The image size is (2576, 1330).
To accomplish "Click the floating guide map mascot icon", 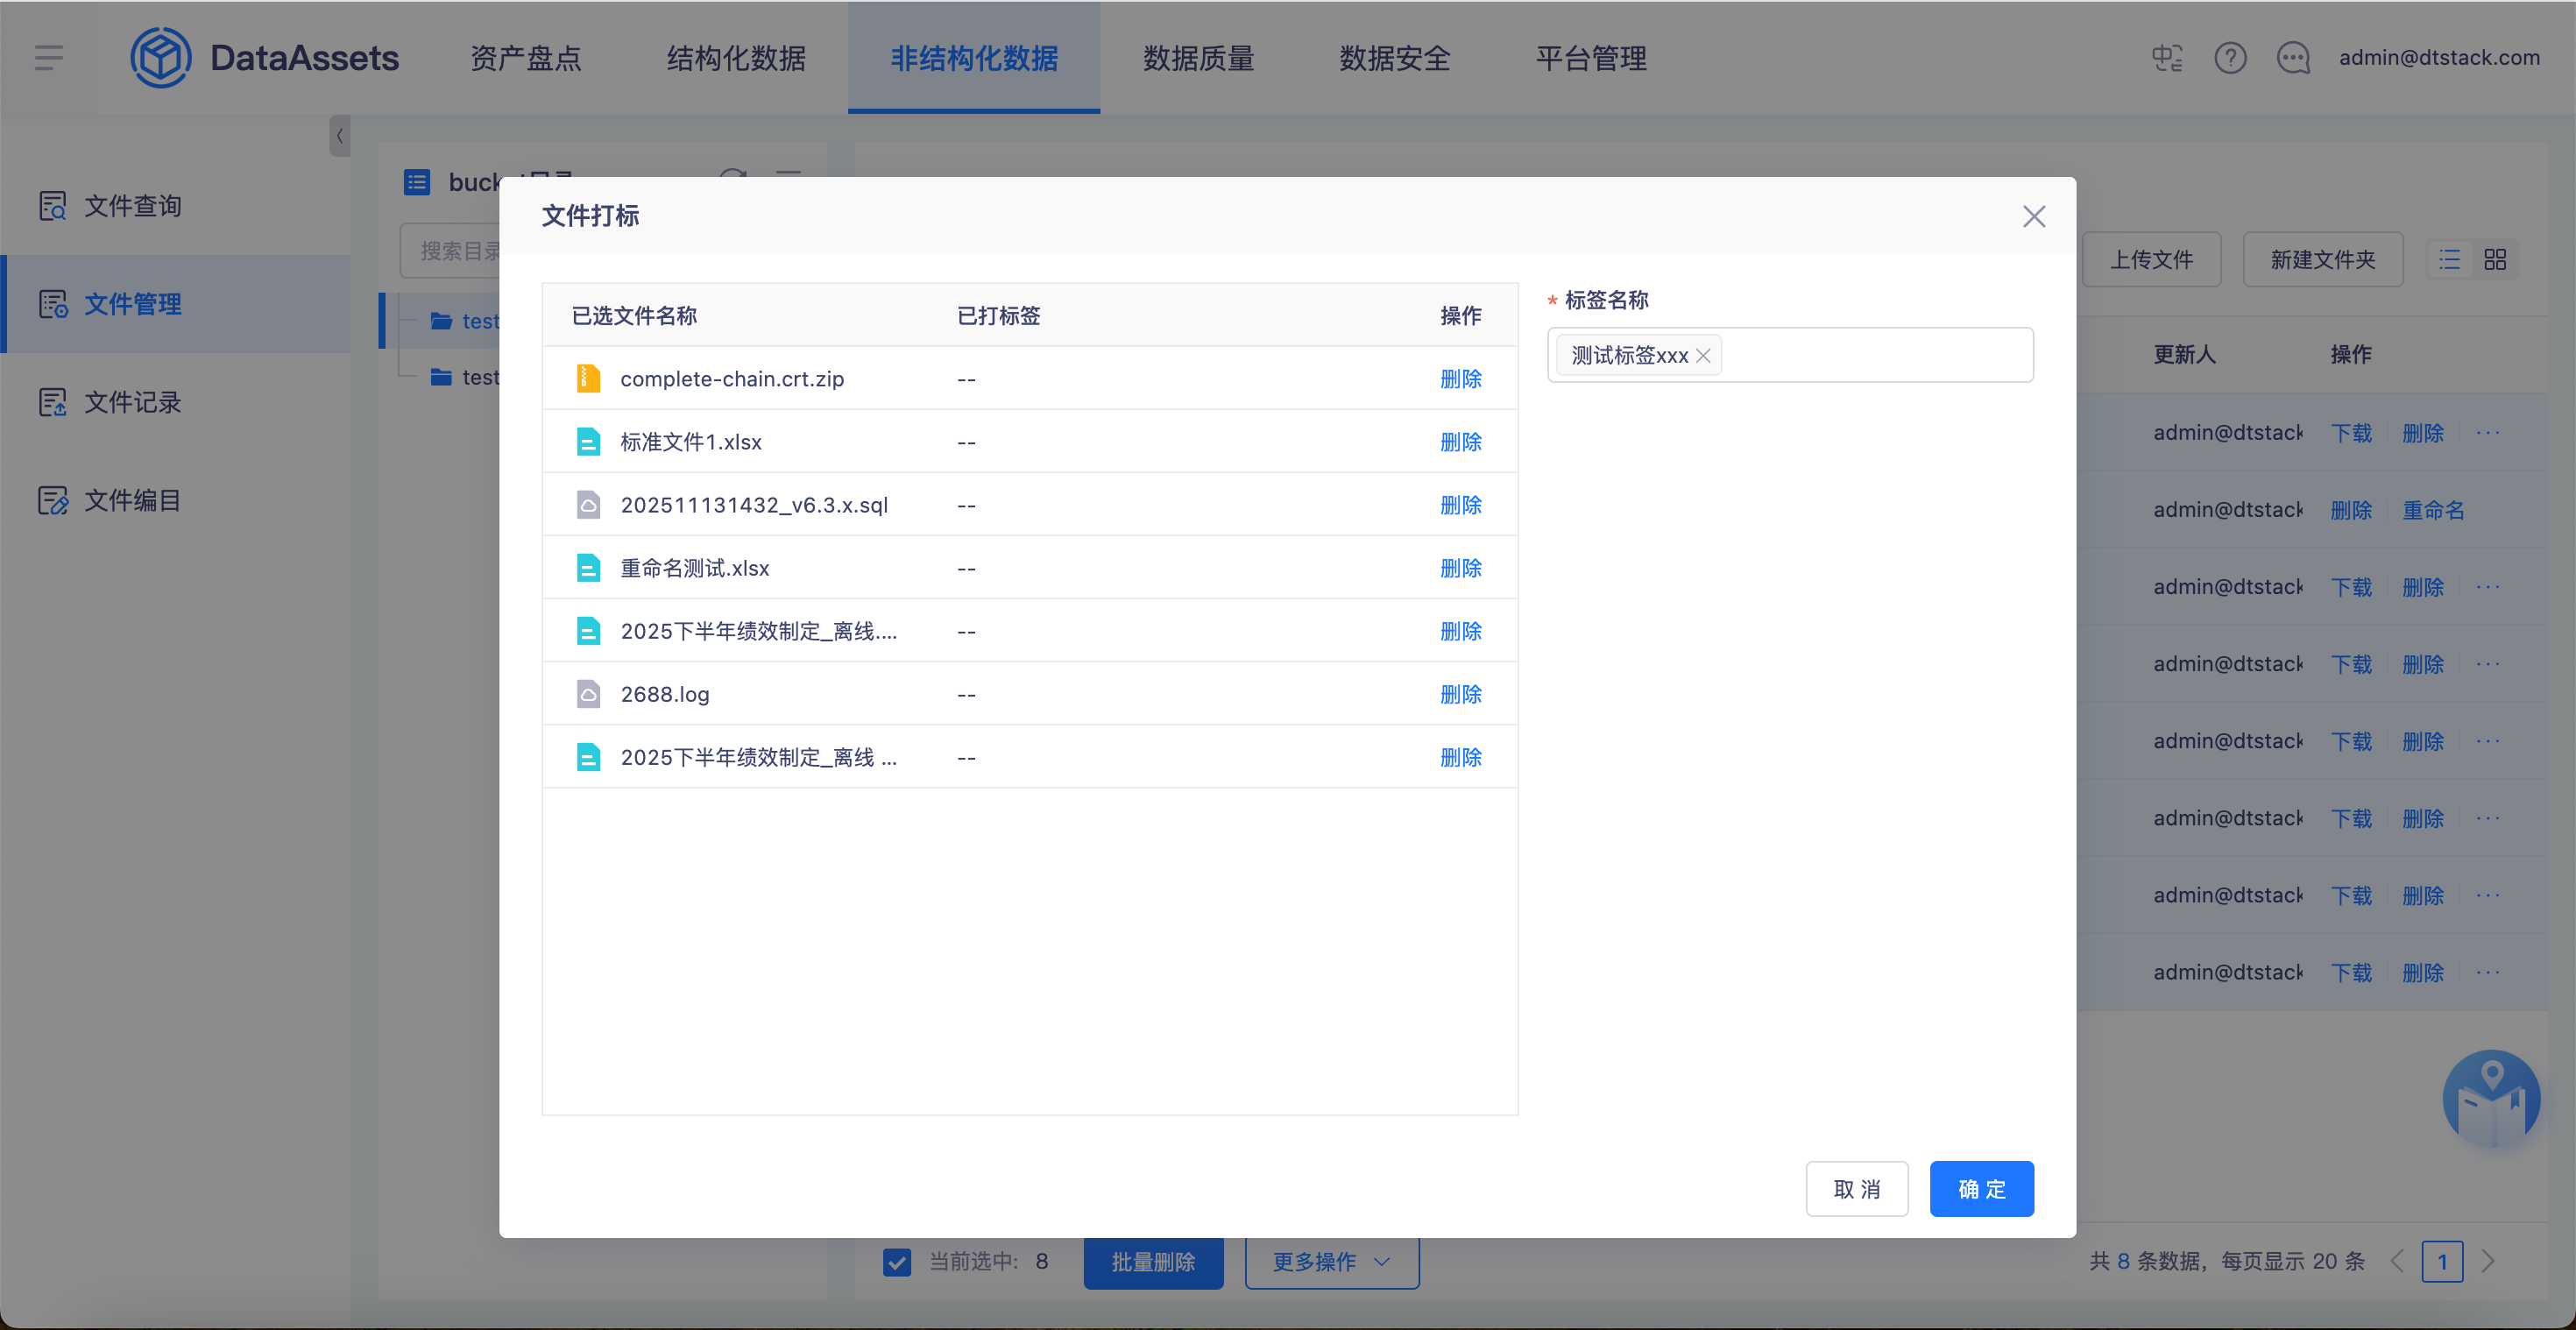I will [x=2490, y=1098].
